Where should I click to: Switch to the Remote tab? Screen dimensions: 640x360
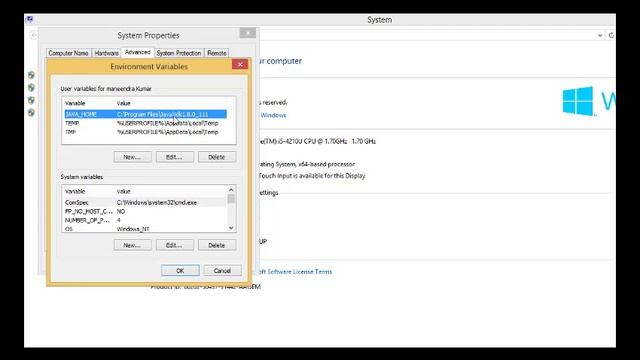(x=217, y=53)
